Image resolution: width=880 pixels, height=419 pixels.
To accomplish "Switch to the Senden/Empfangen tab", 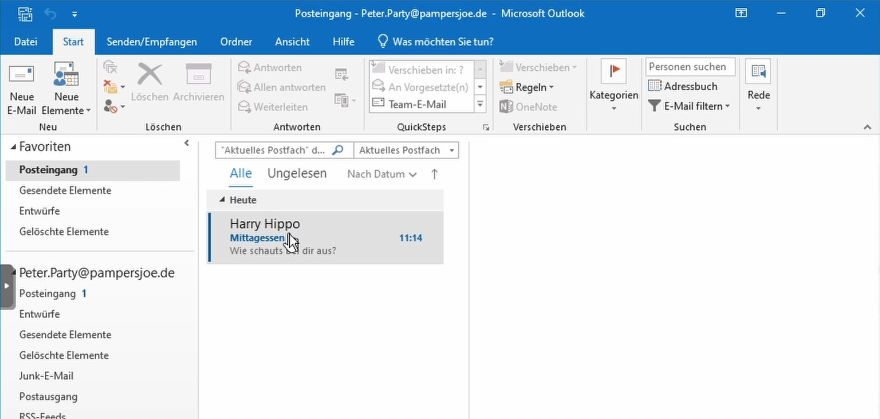I will pyautogui.click(x=152, y=42).
